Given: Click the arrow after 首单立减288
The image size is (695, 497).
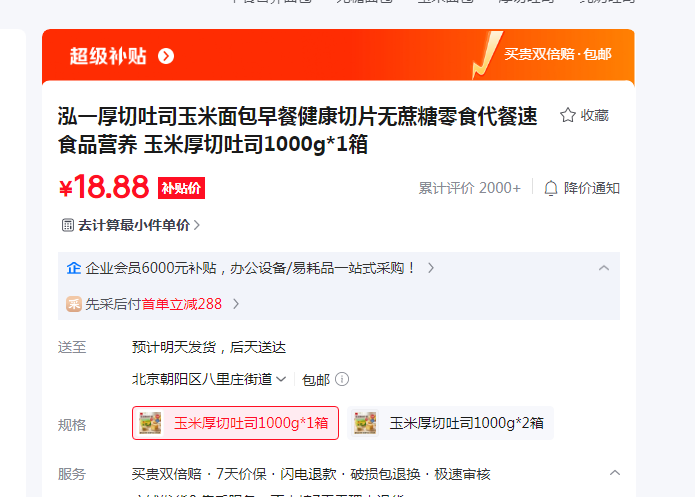Looking at the screenshot, I should click(x=236, y=304).
